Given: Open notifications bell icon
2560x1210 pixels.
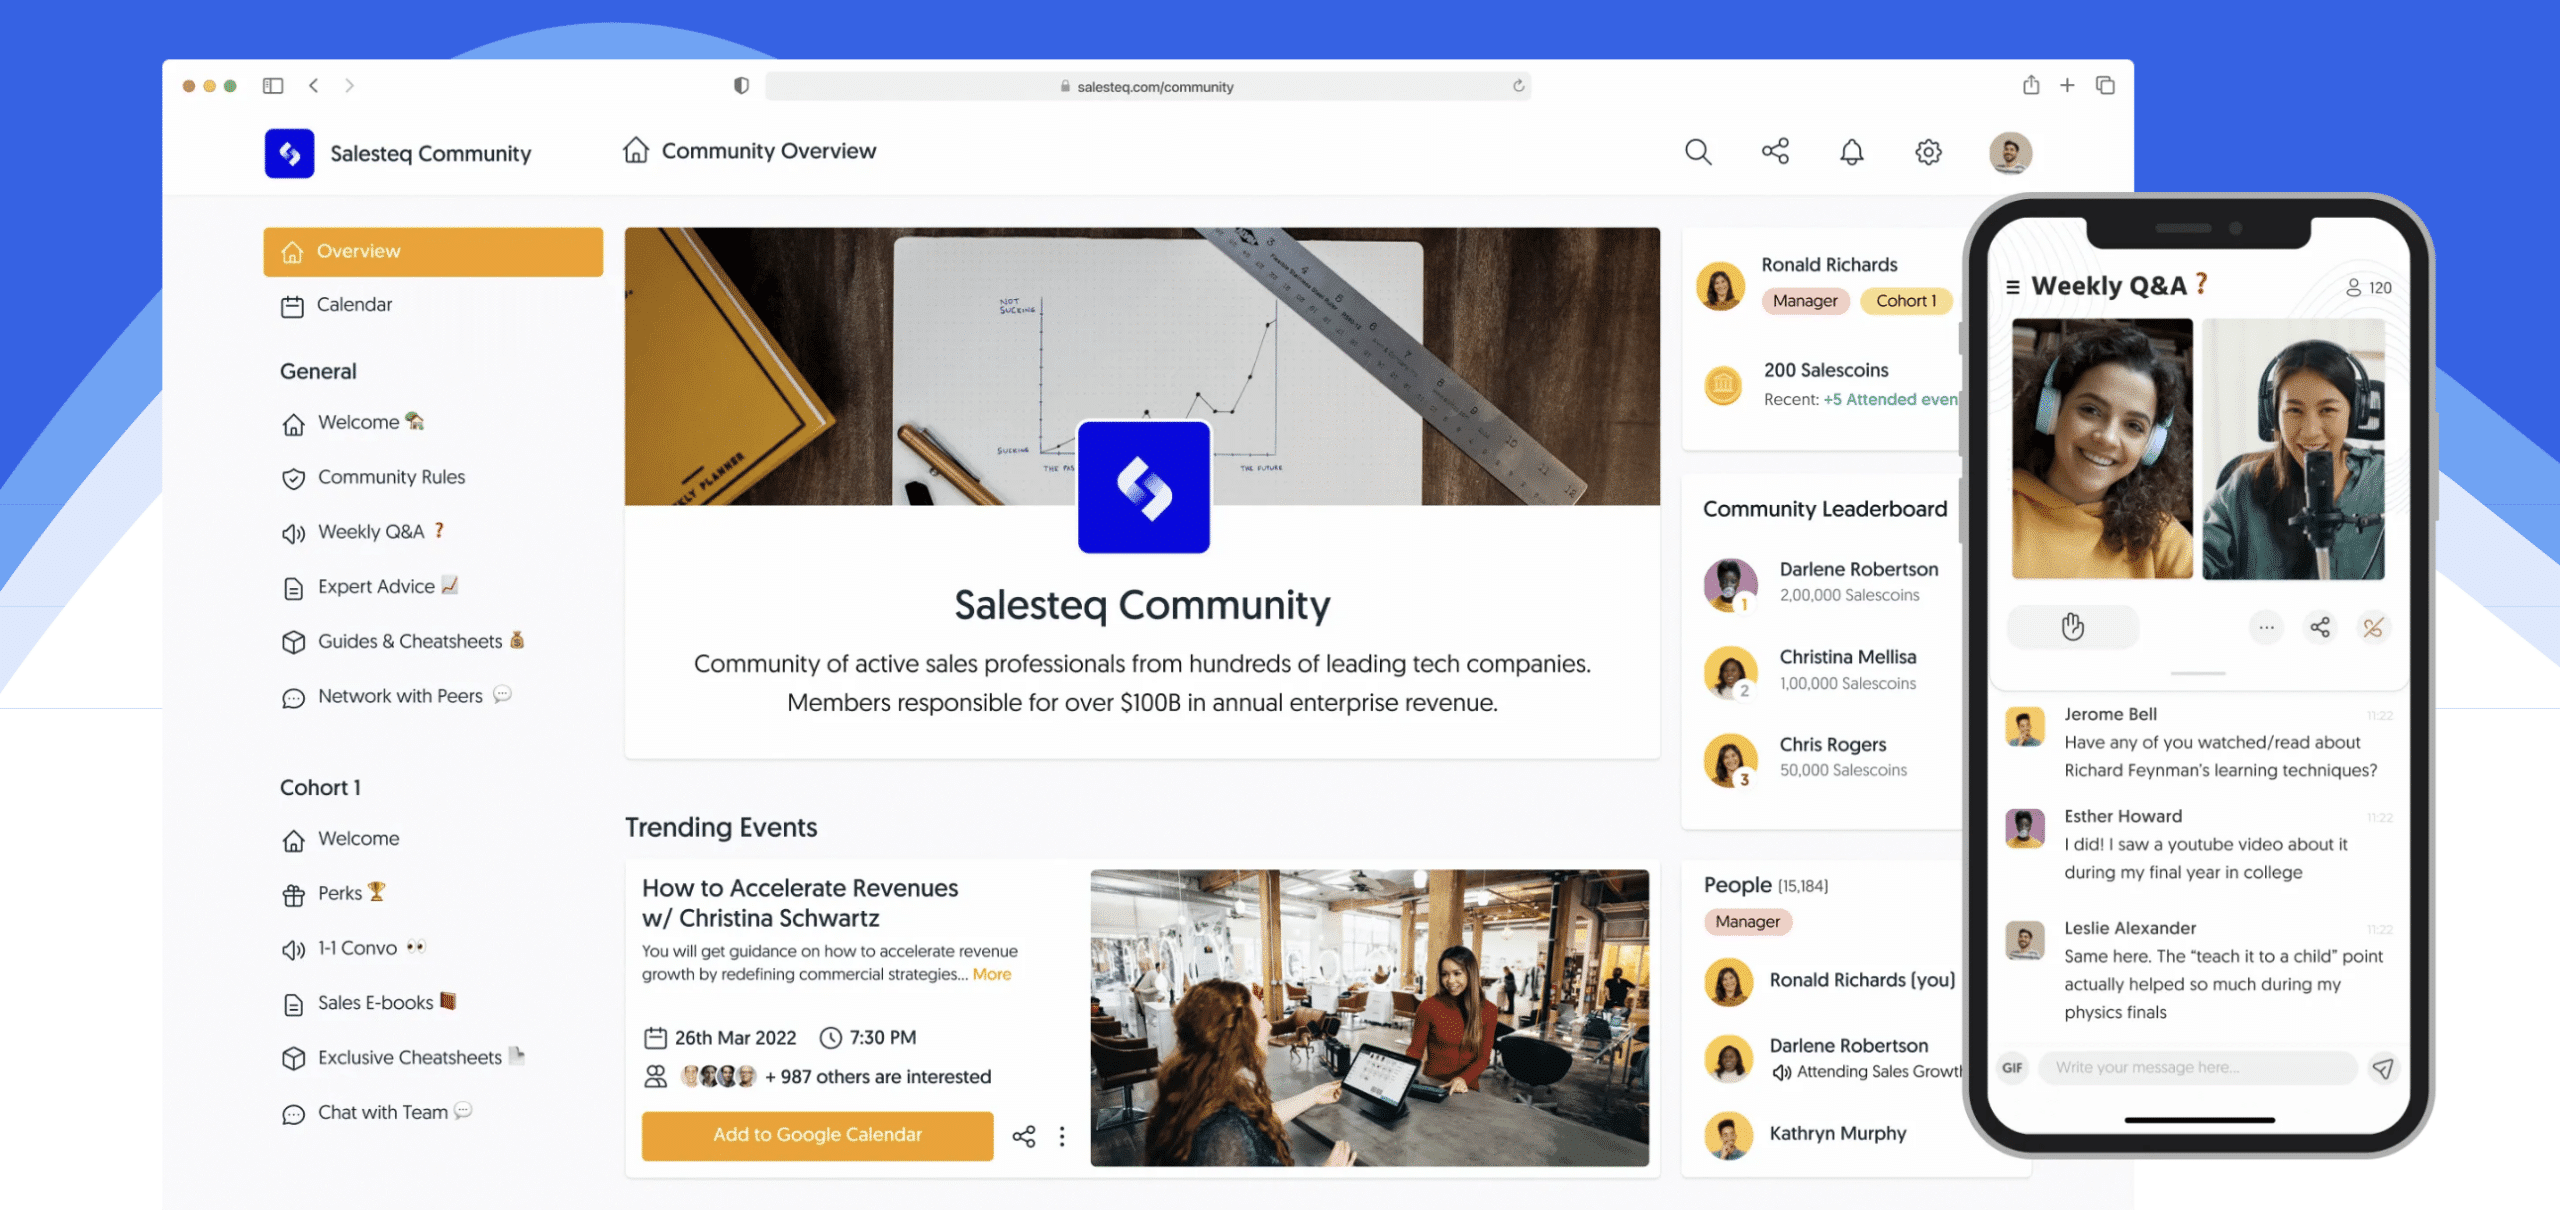Looking at the screenshot, I should (1852, 152).
